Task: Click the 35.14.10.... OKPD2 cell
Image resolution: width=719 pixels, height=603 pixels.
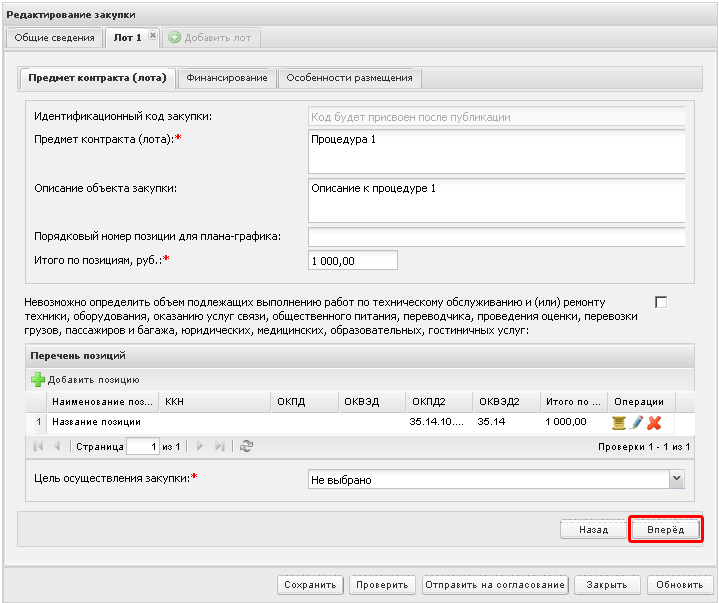Action: pos(439,422)
